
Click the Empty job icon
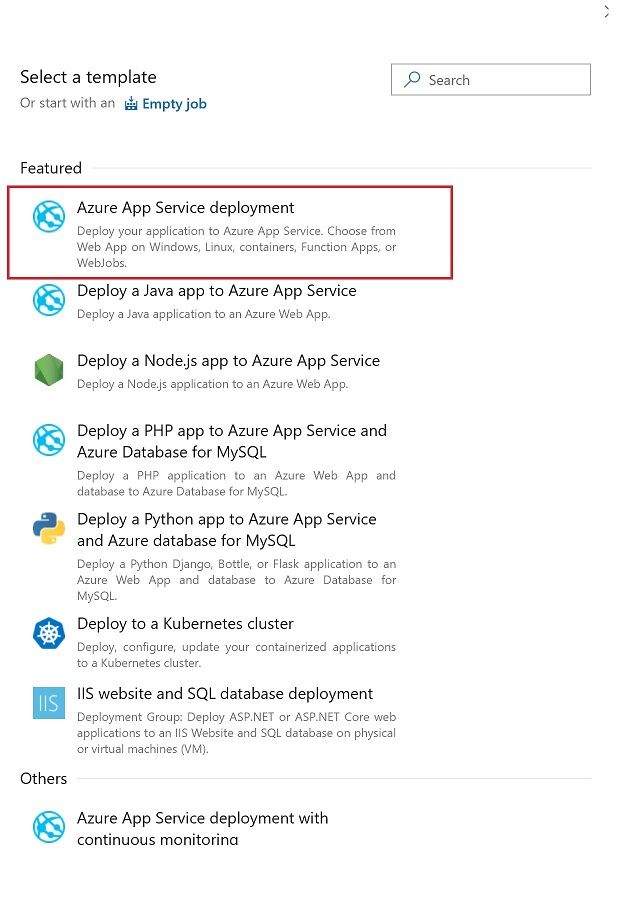click(131, 104)
